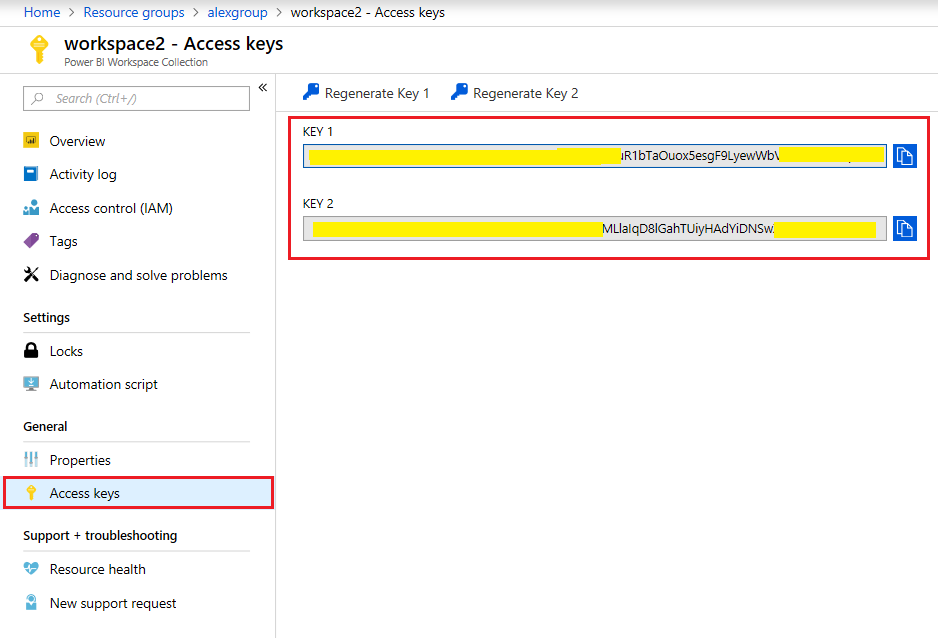Click the New support request icon
The height and width of the screenshot is (638, 938).
pos(30,602)
